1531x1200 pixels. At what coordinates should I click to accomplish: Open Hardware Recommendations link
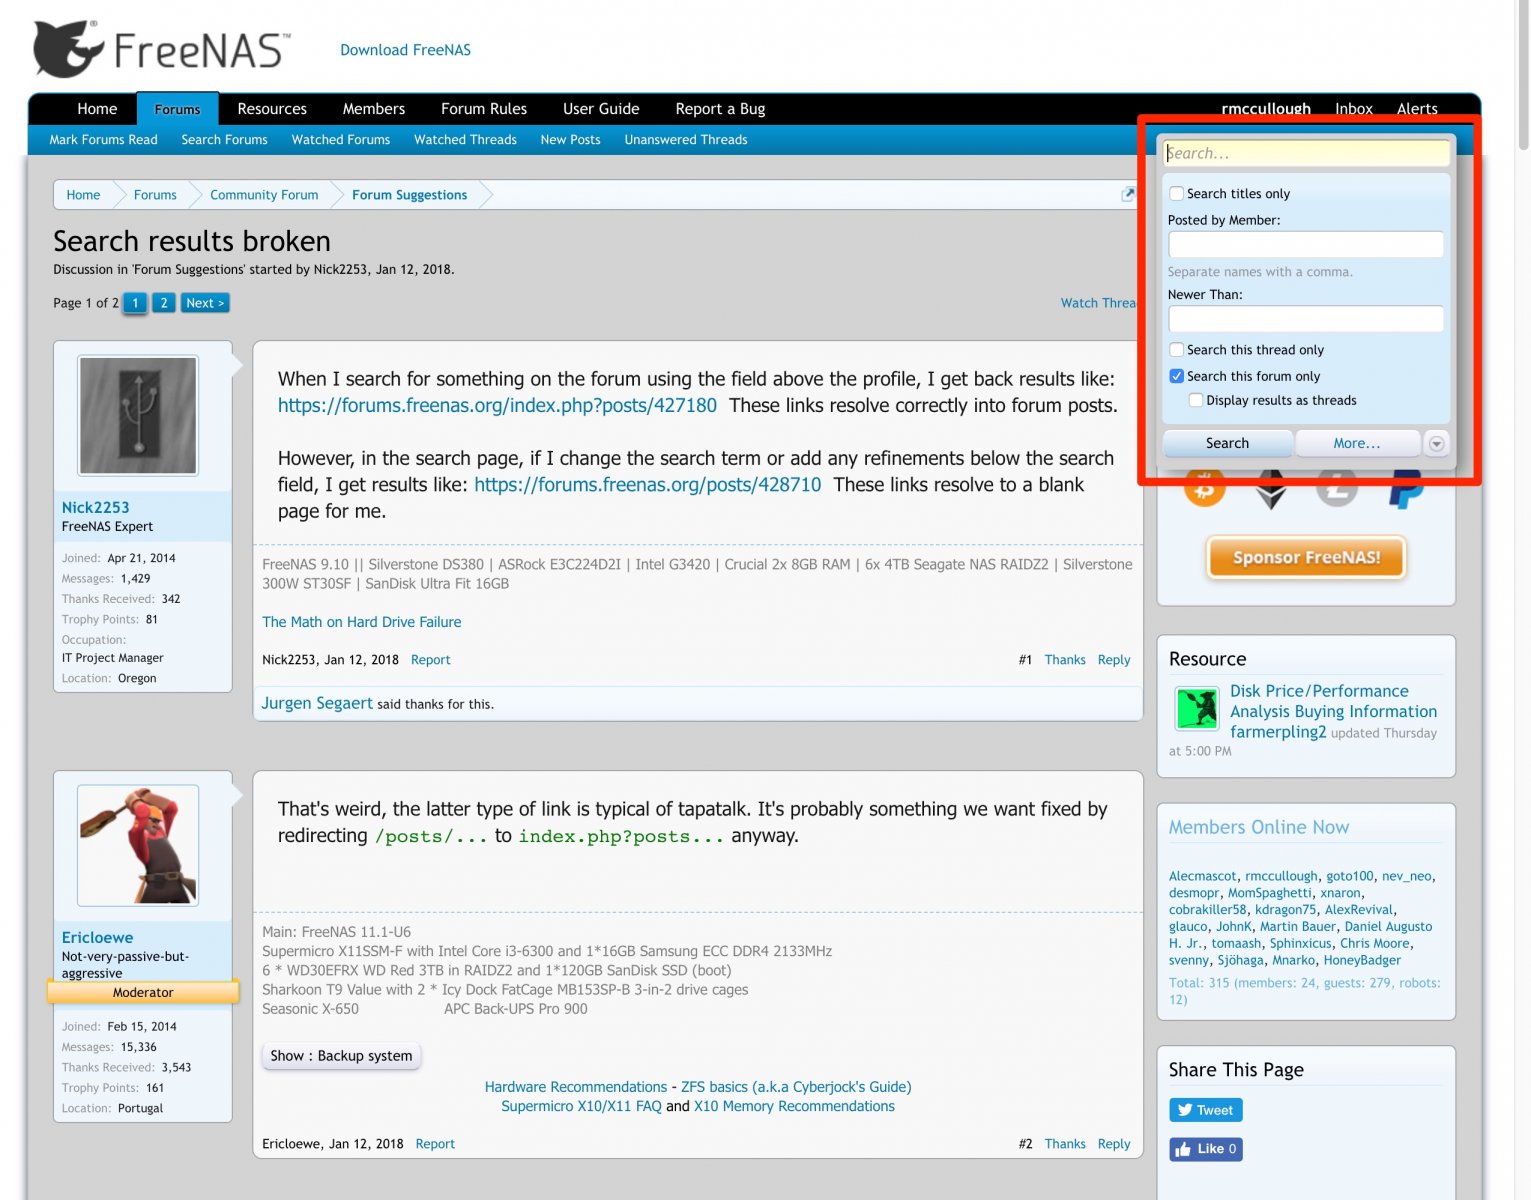(x=575, y=1087)
